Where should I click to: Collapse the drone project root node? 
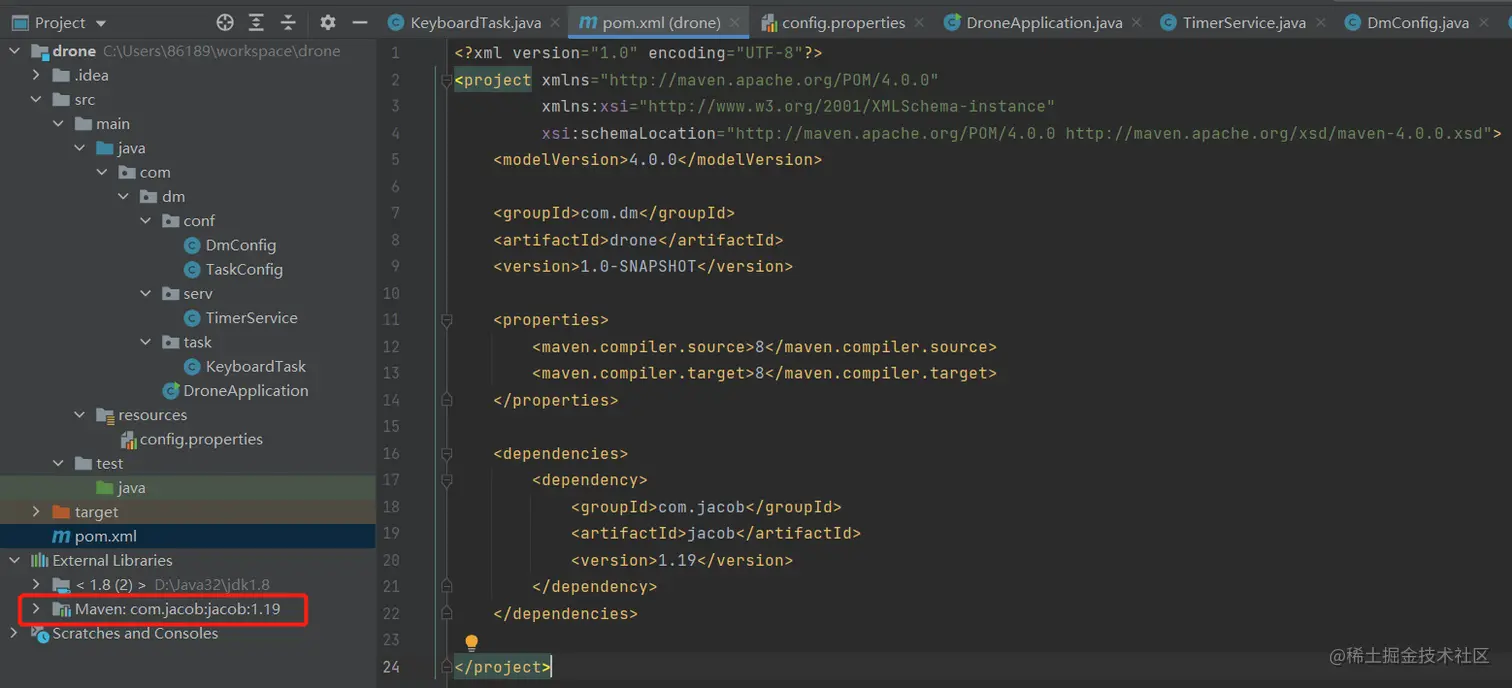[x=15, y=51]
